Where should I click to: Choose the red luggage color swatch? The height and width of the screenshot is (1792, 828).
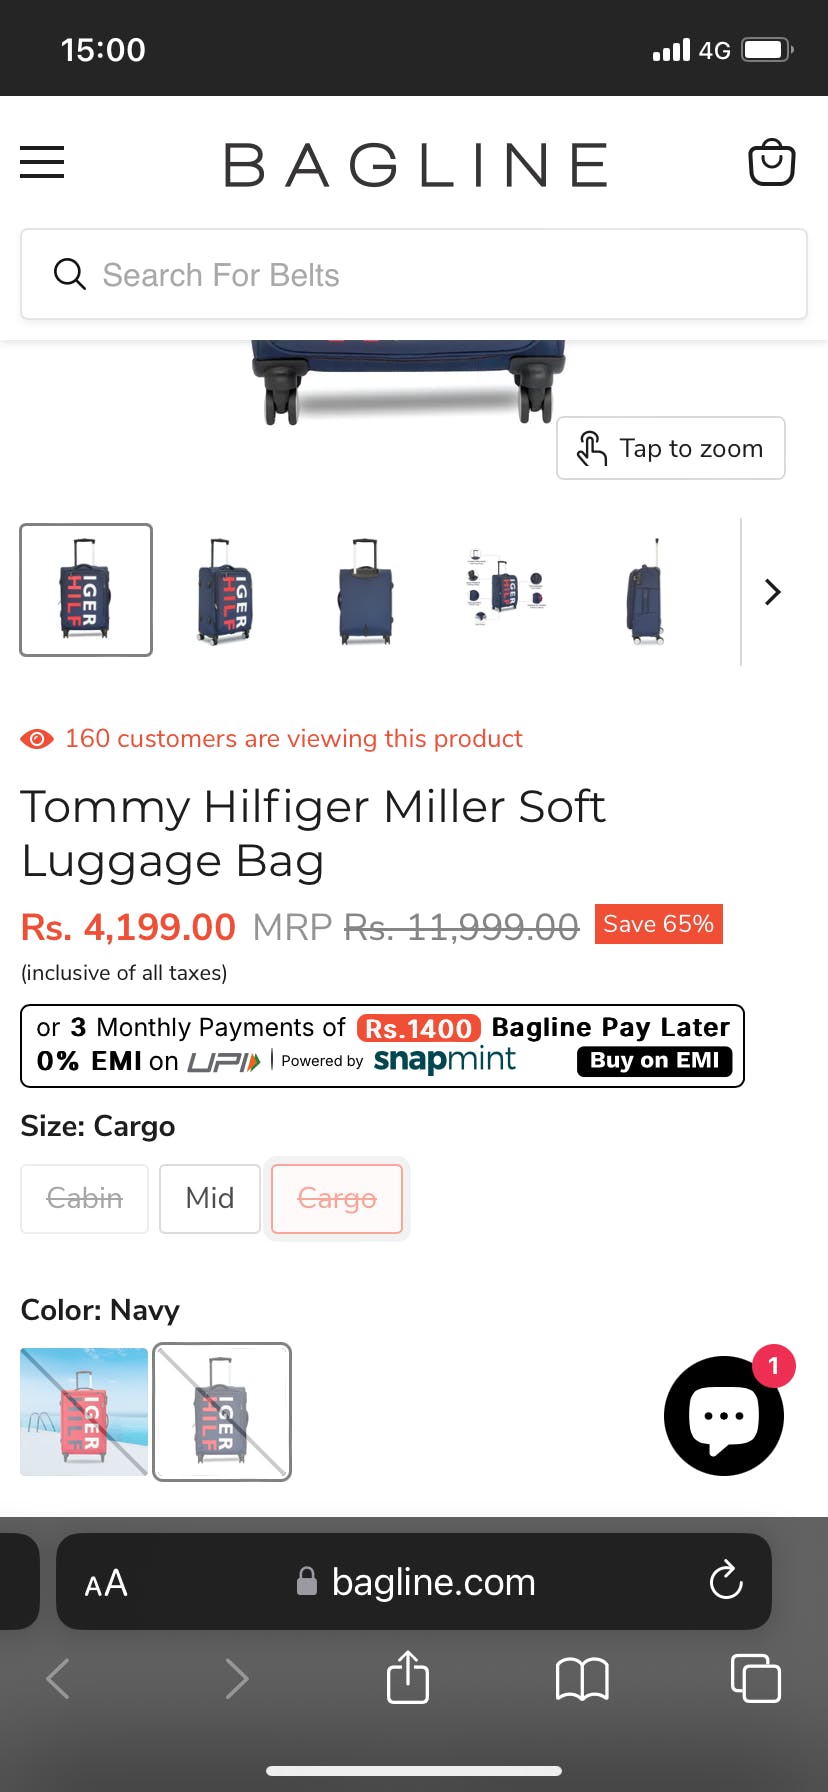[84, 1412]
